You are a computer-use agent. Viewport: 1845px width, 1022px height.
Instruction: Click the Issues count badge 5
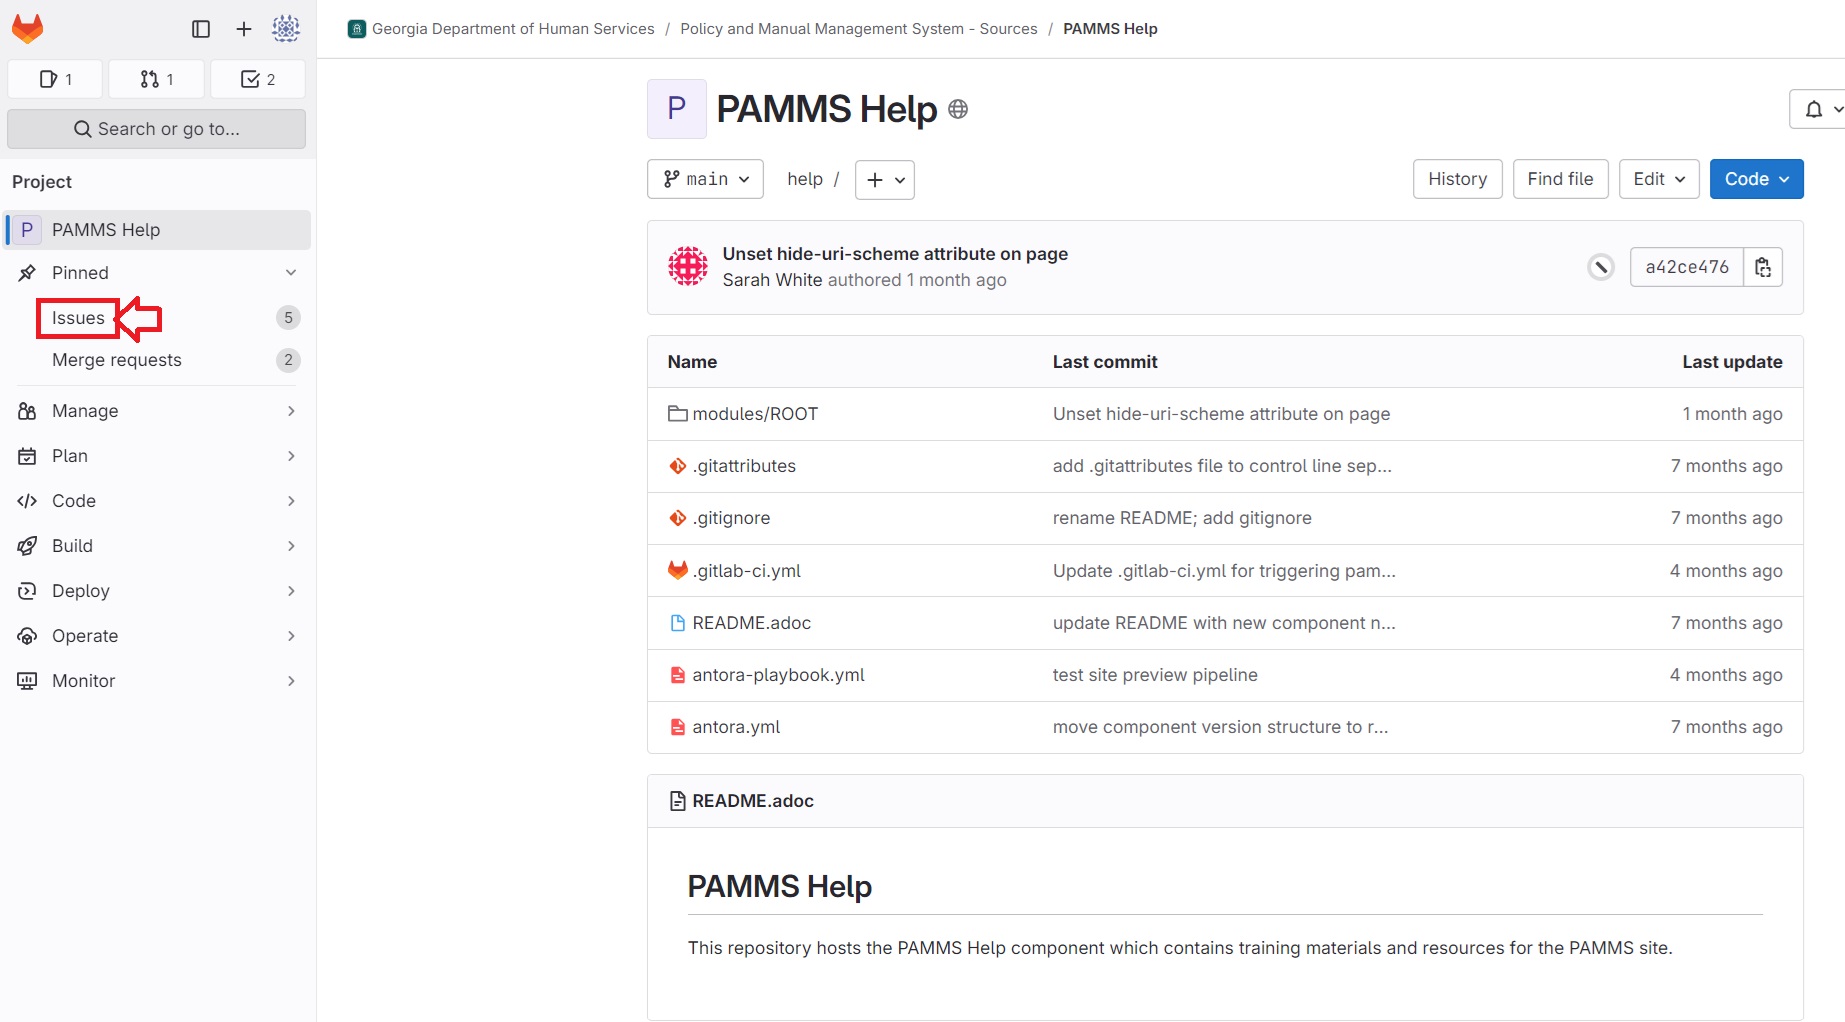click(288, 318)
